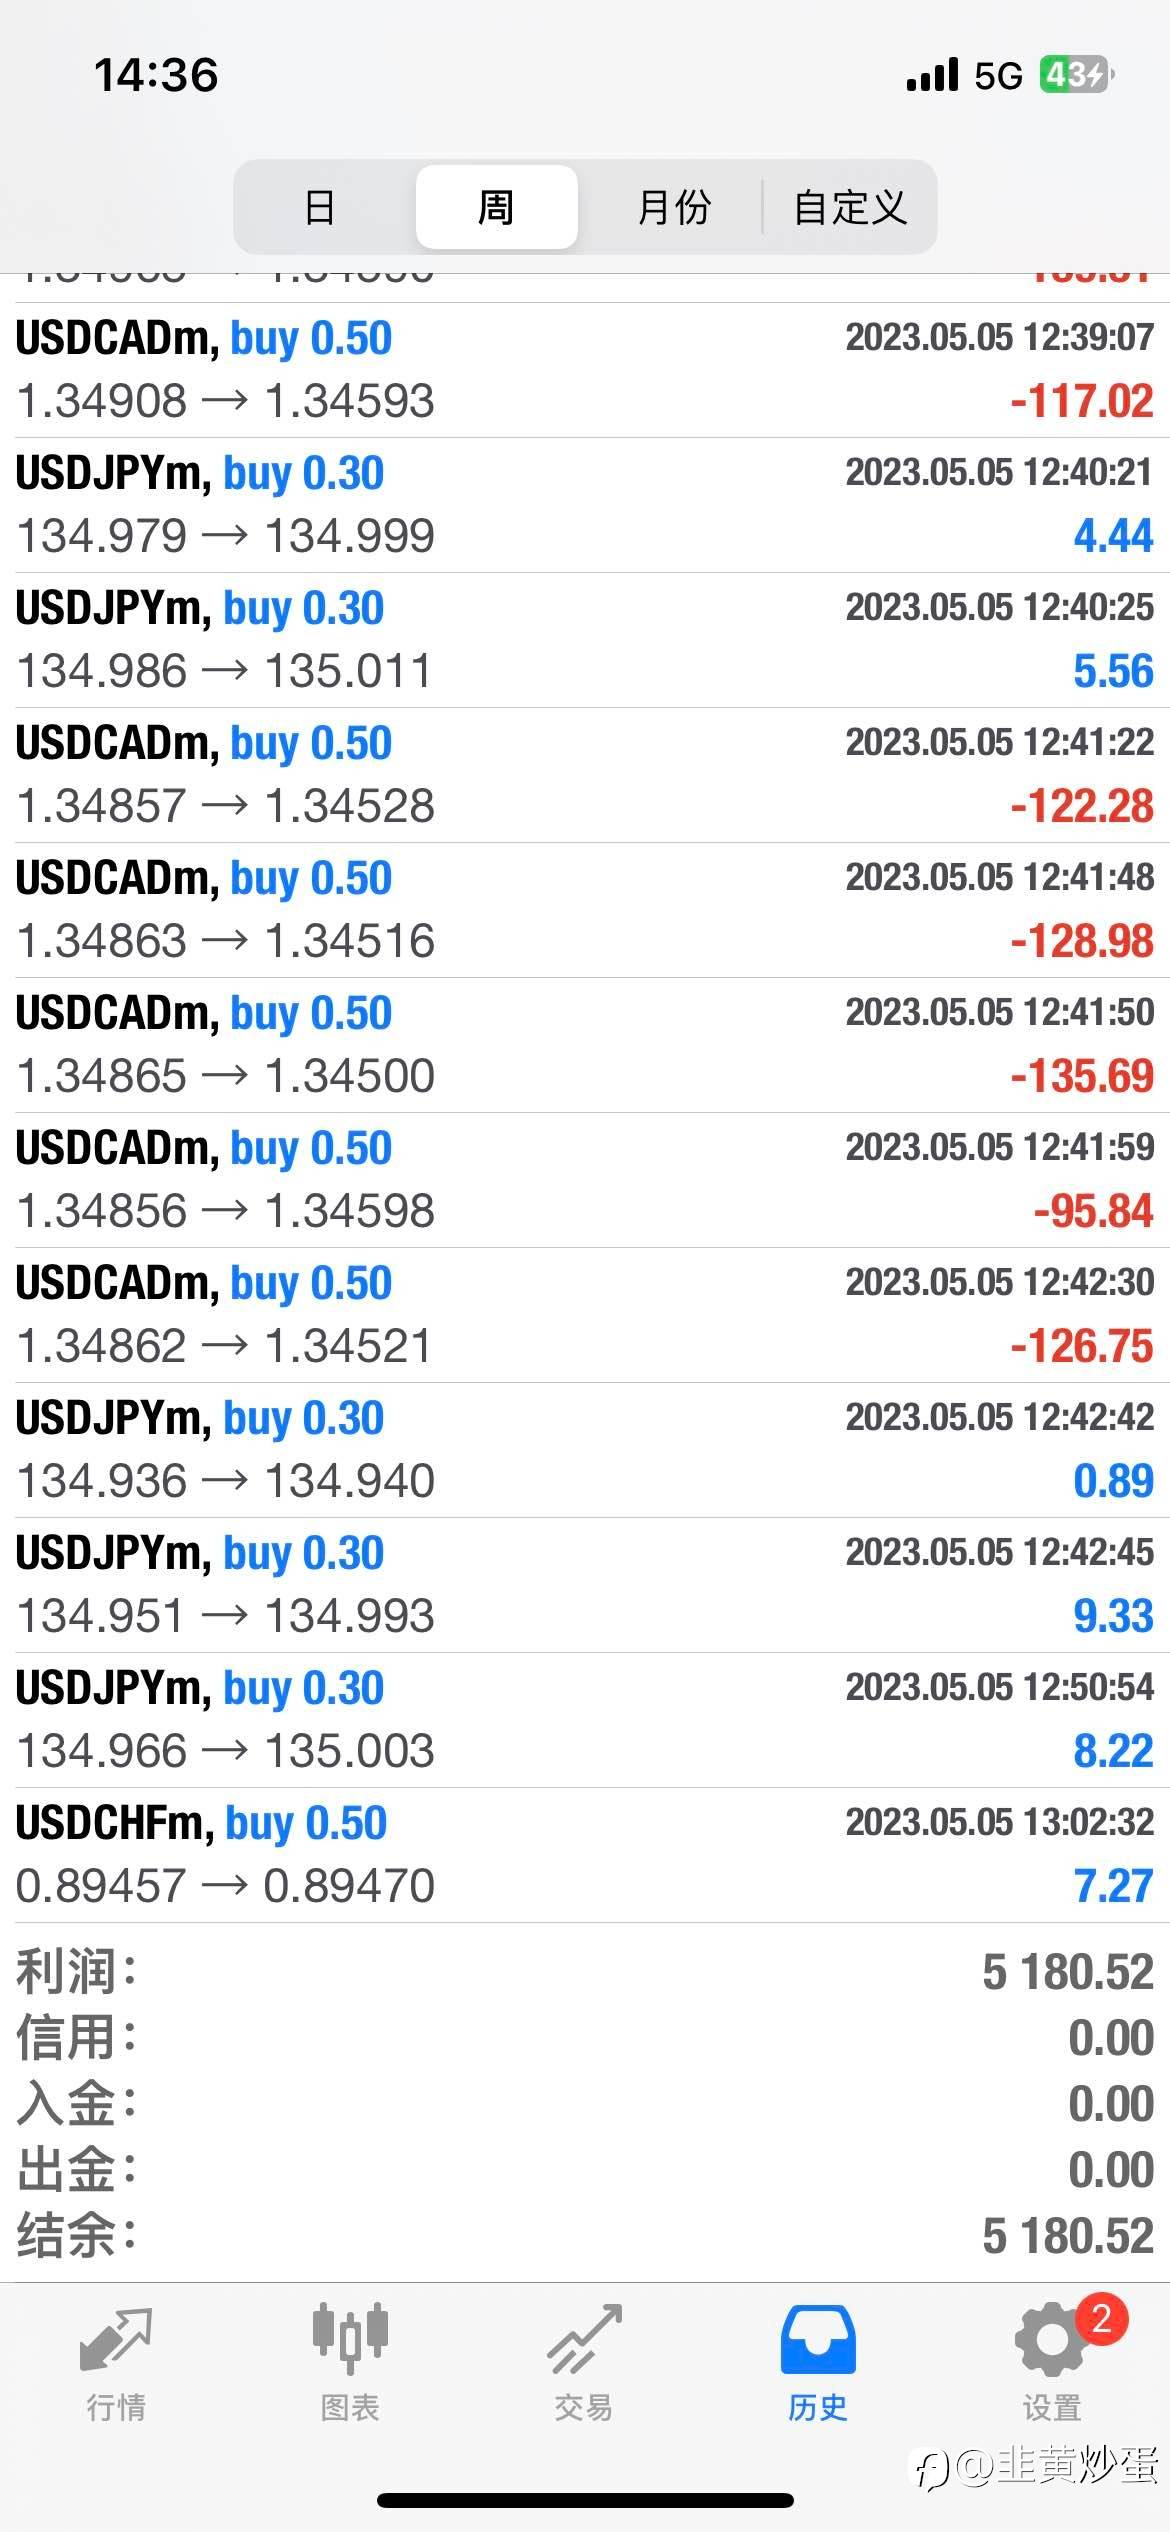1170x2532 pixels.
Task: Tap the 利润 profit summary row
Action: (585, 1972)
